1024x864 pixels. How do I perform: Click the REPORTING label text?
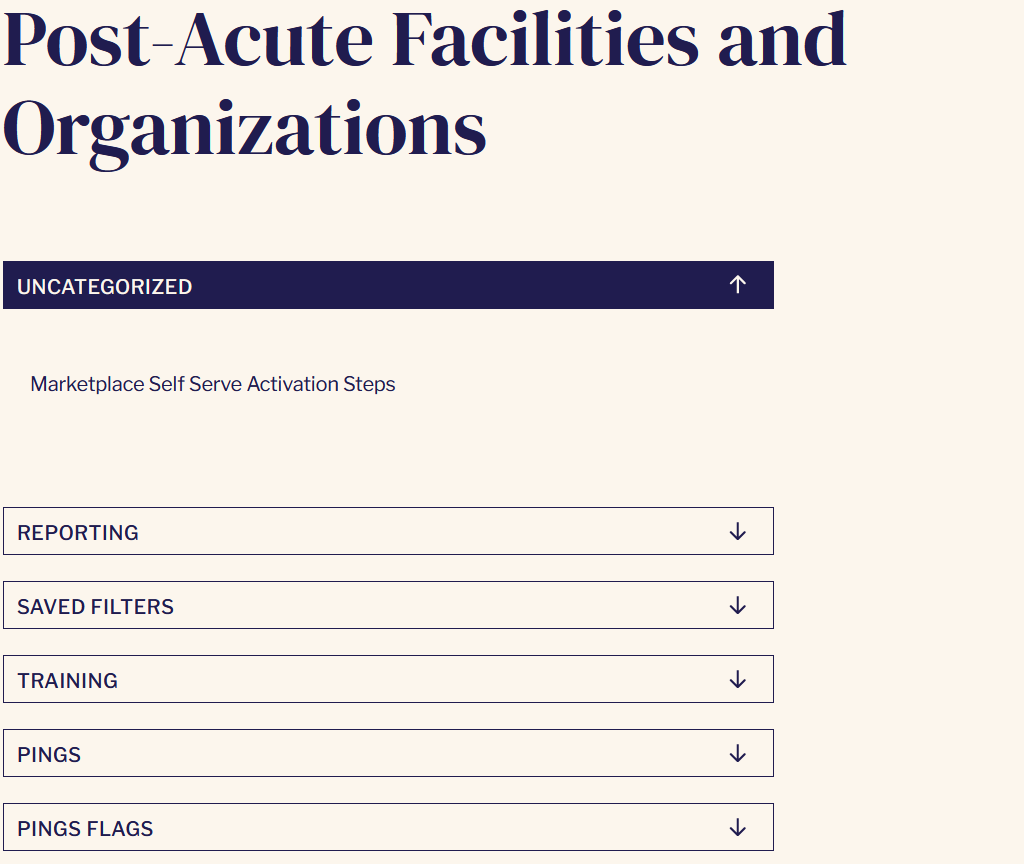pos(78,533)
